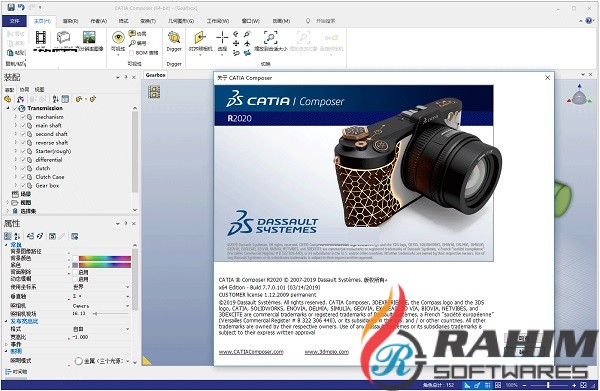This screenshot has height=391, width=600.
Task: Click the eye Visibility icon in the ribbon
Action: pyautogui.click(x=118, y=37)
